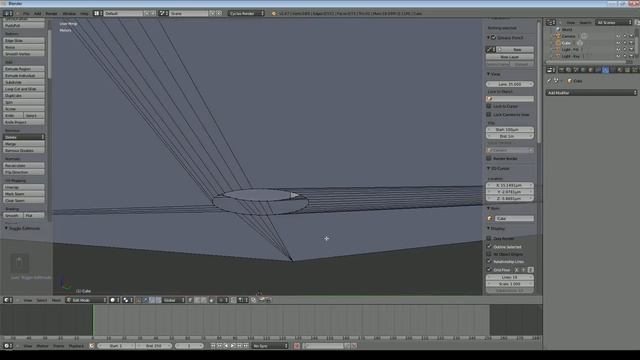
Task: Click the play animation button in timeline
Action: [x=233, y=346]
